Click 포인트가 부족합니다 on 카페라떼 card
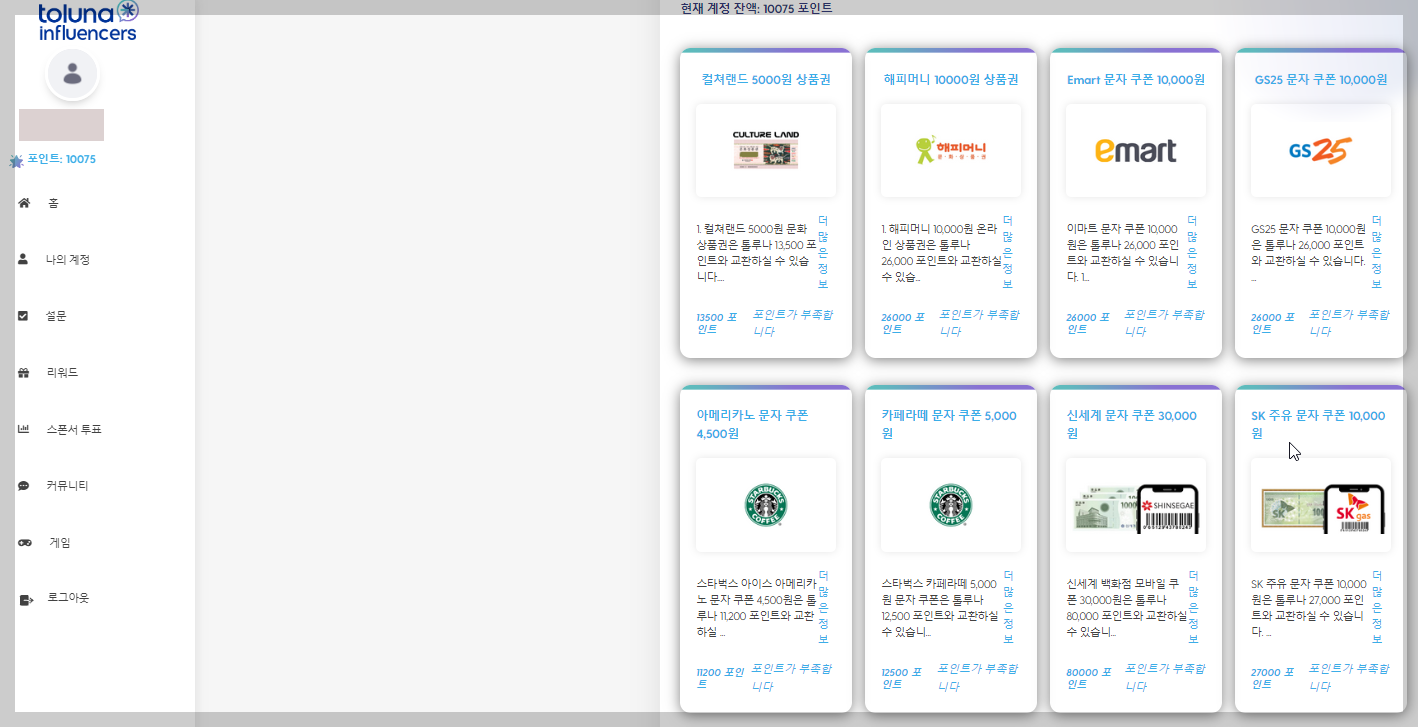Viewport: 1418px width, 727px height. point(979,677)
